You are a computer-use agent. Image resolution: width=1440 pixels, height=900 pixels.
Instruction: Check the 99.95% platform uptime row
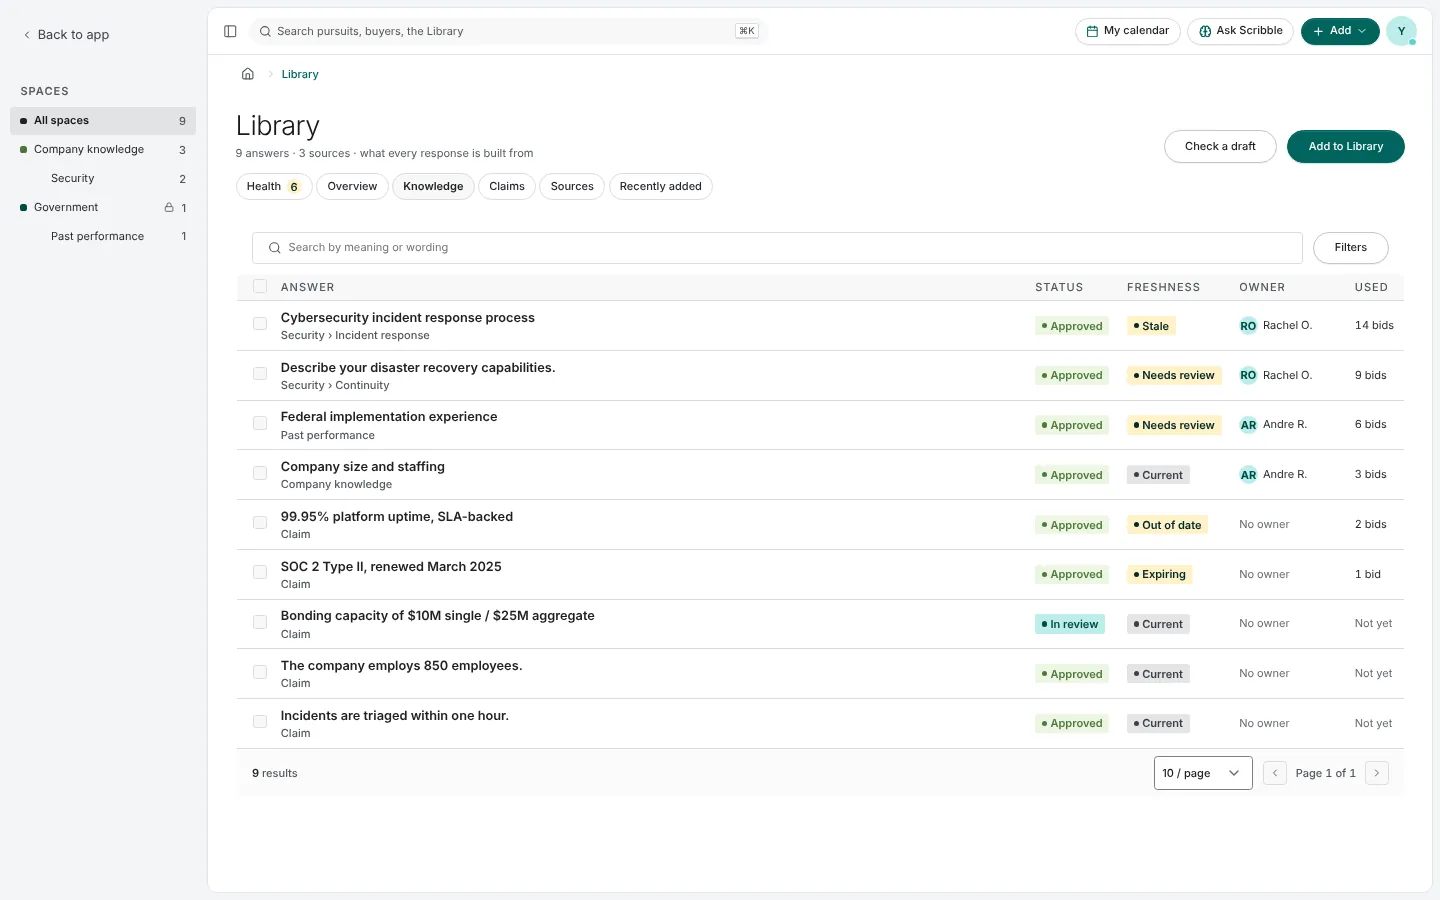(x=260, y=523)
